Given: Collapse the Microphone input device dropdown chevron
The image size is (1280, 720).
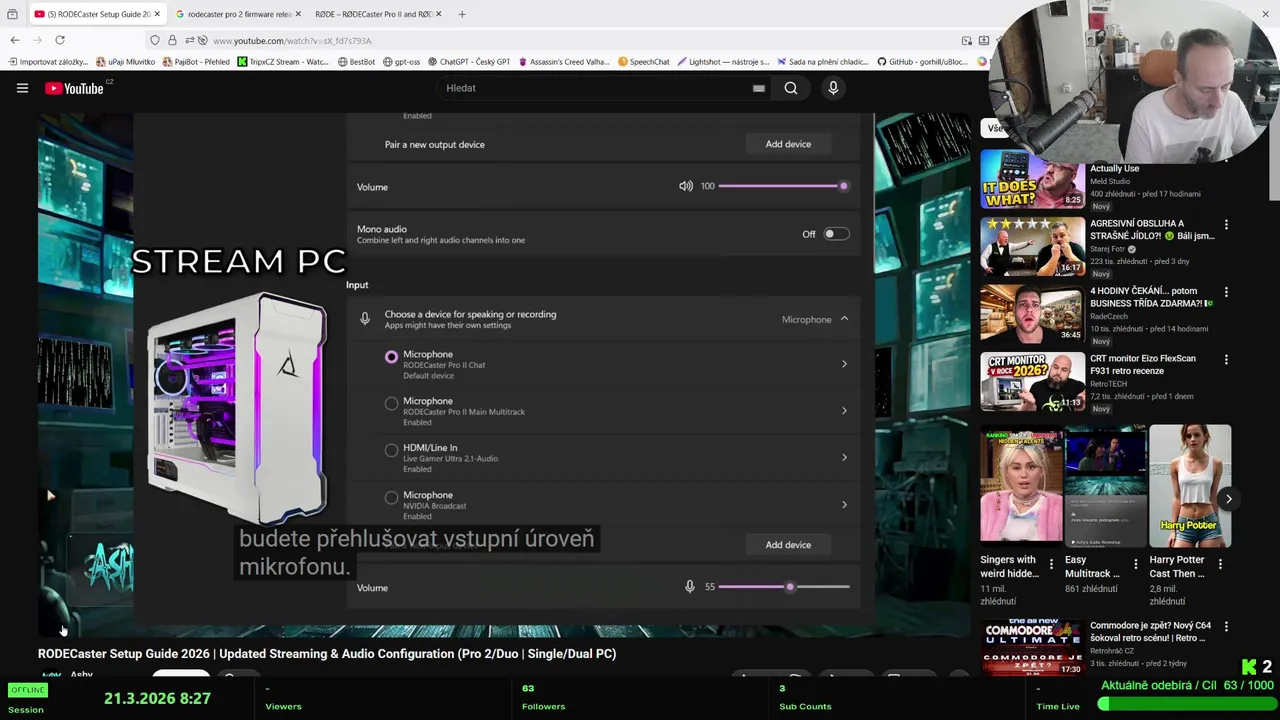Looking at the screenshot, I should point(844,319).
